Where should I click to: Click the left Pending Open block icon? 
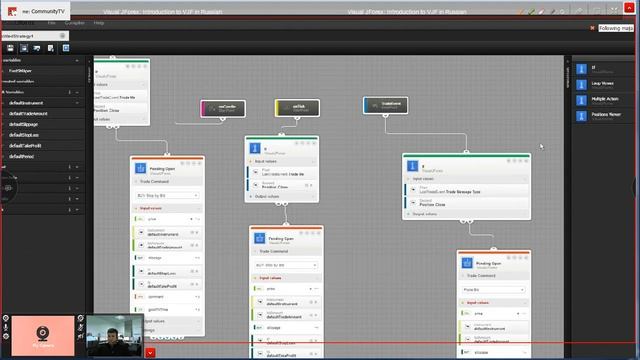click(140, 168)
